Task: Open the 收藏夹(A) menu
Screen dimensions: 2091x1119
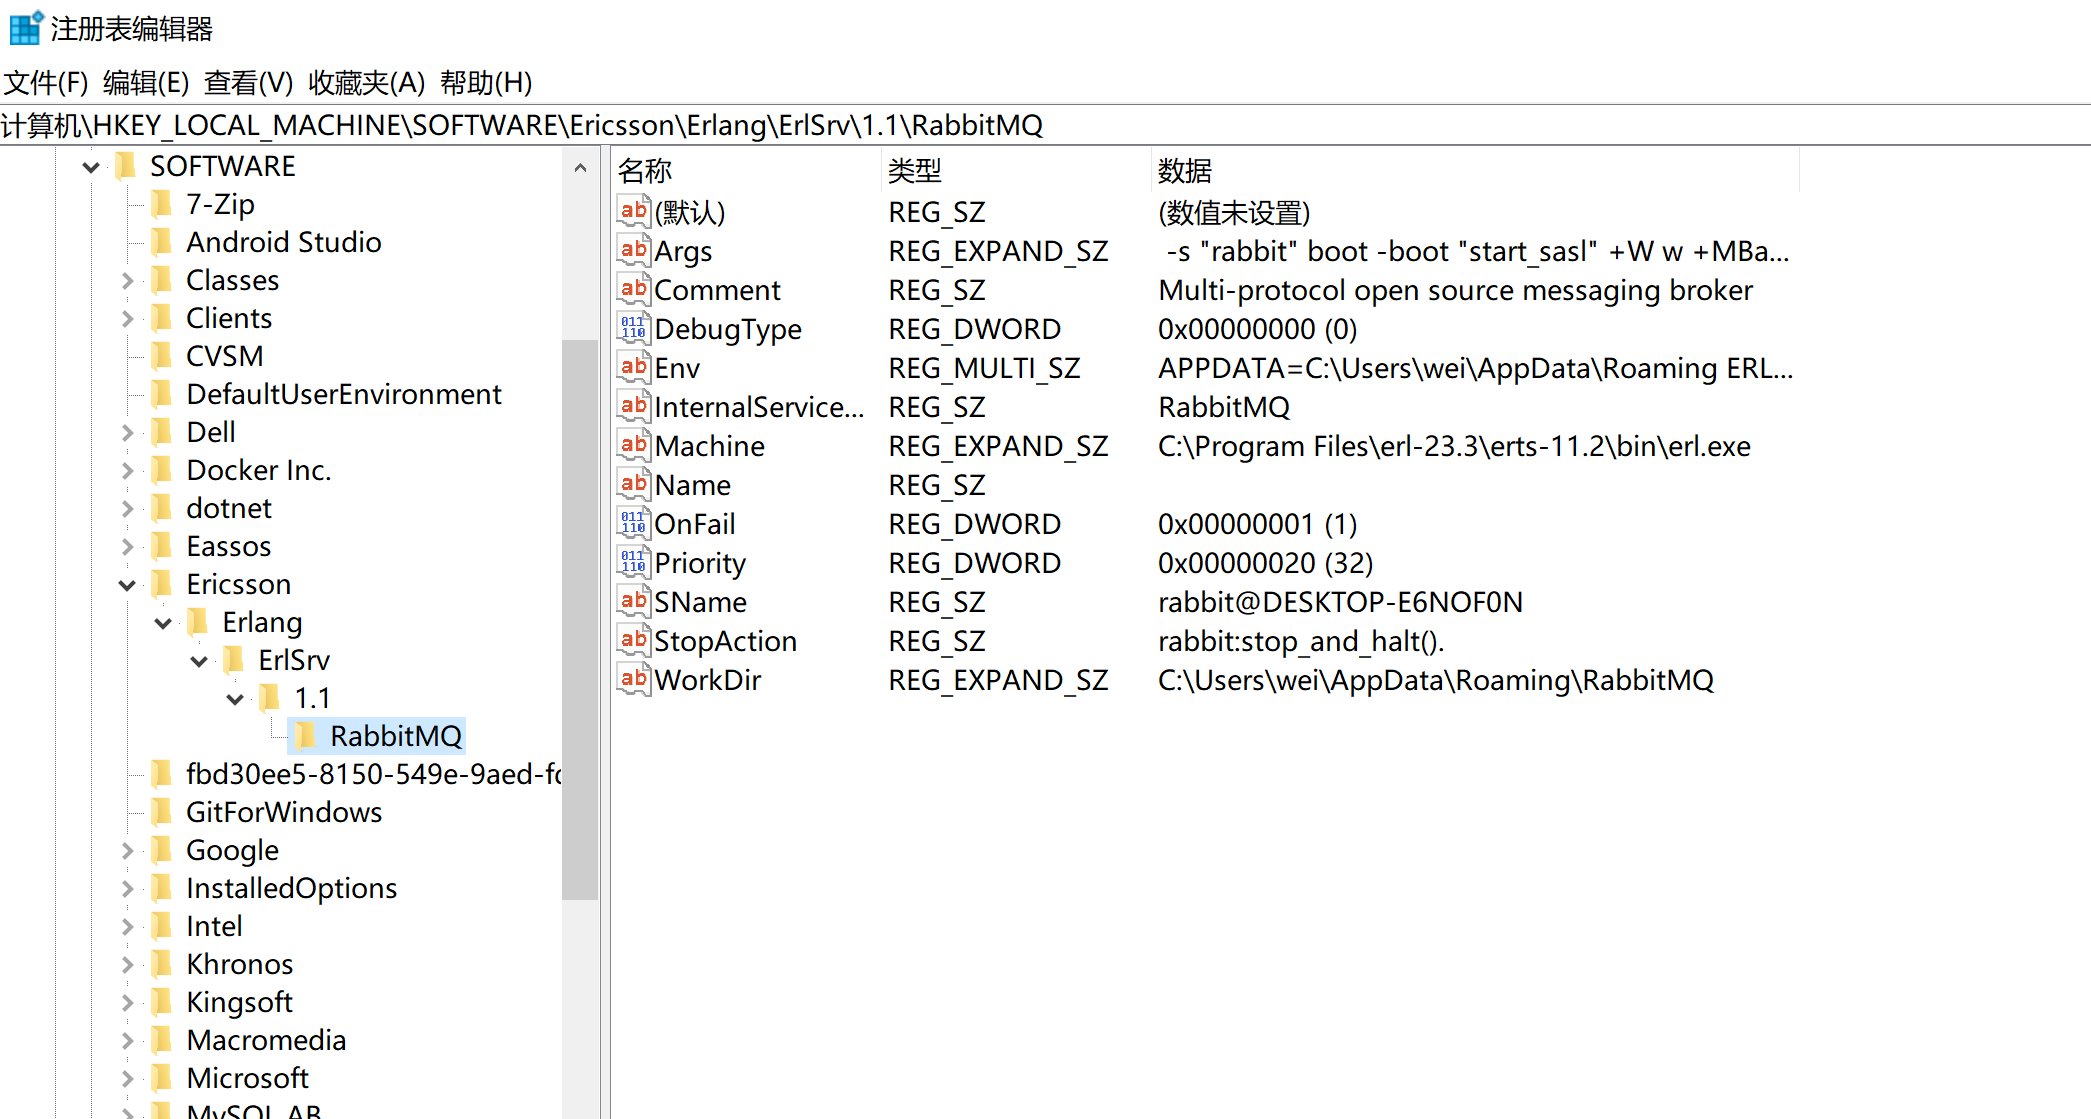Action: click(x=366, y=83)
